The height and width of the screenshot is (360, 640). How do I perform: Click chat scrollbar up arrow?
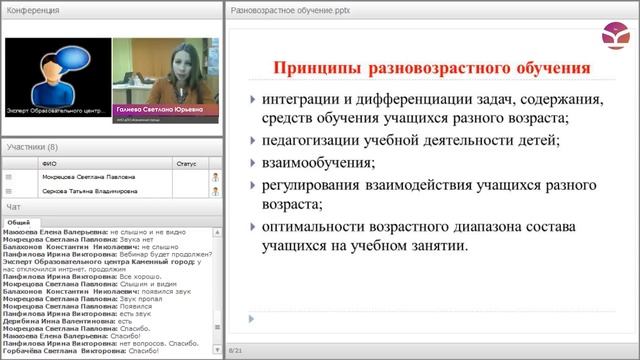point(217,233)
